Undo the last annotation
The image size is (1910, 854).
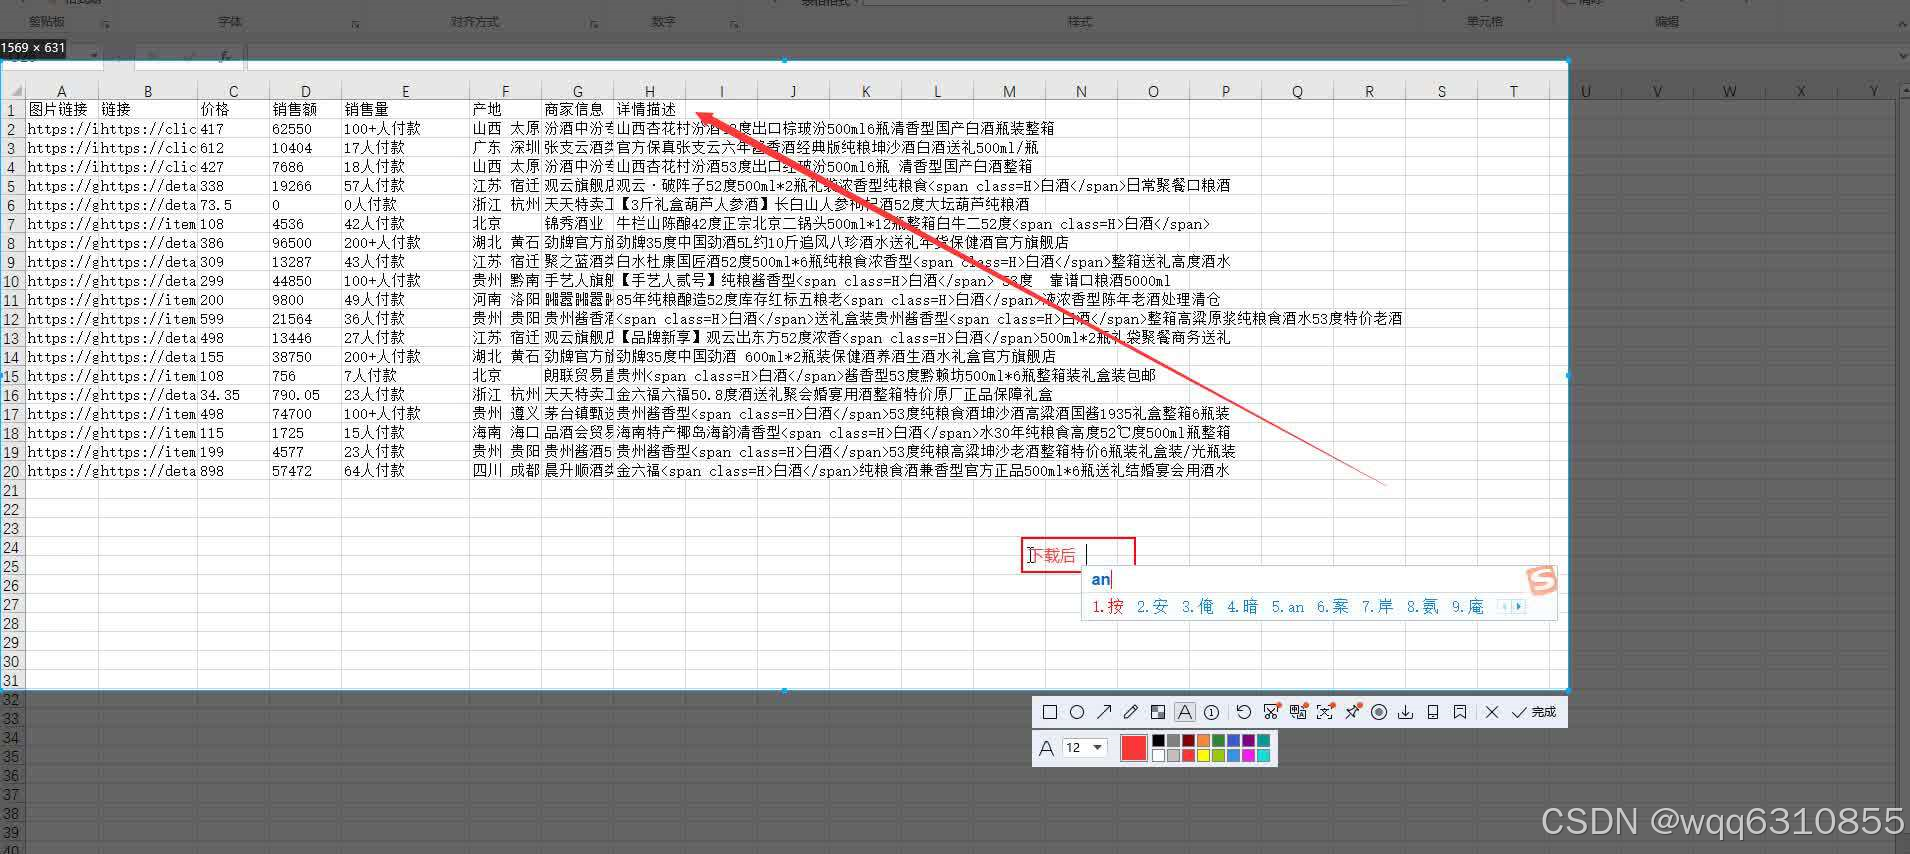(1243, 712)
